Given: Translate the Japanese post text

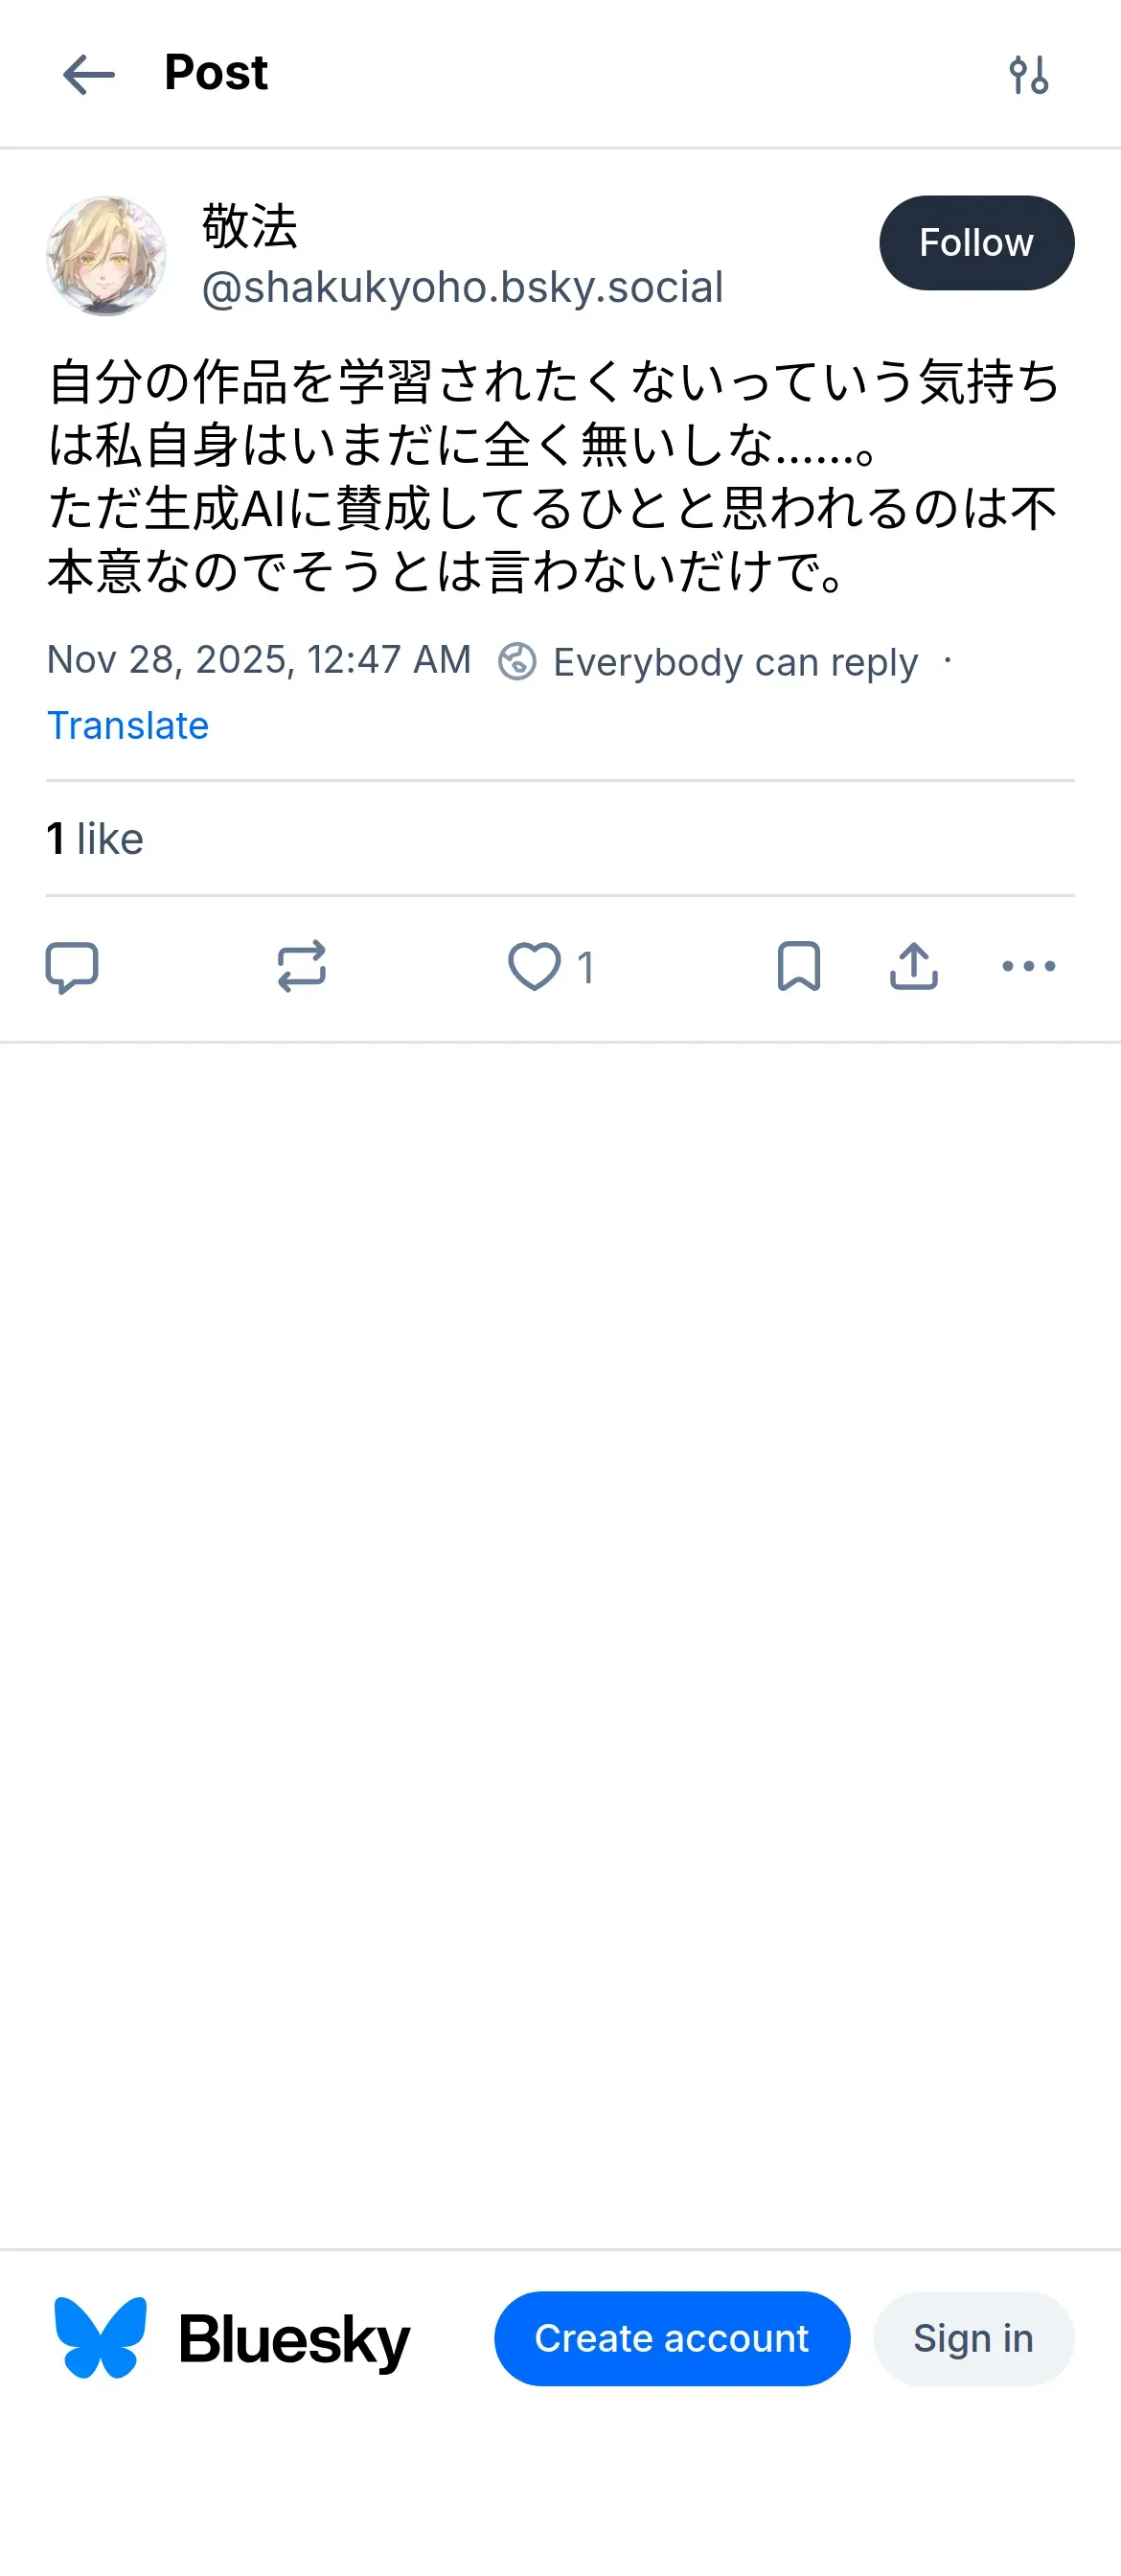Looking at the screenshot, I should click(x=128, y=725).
